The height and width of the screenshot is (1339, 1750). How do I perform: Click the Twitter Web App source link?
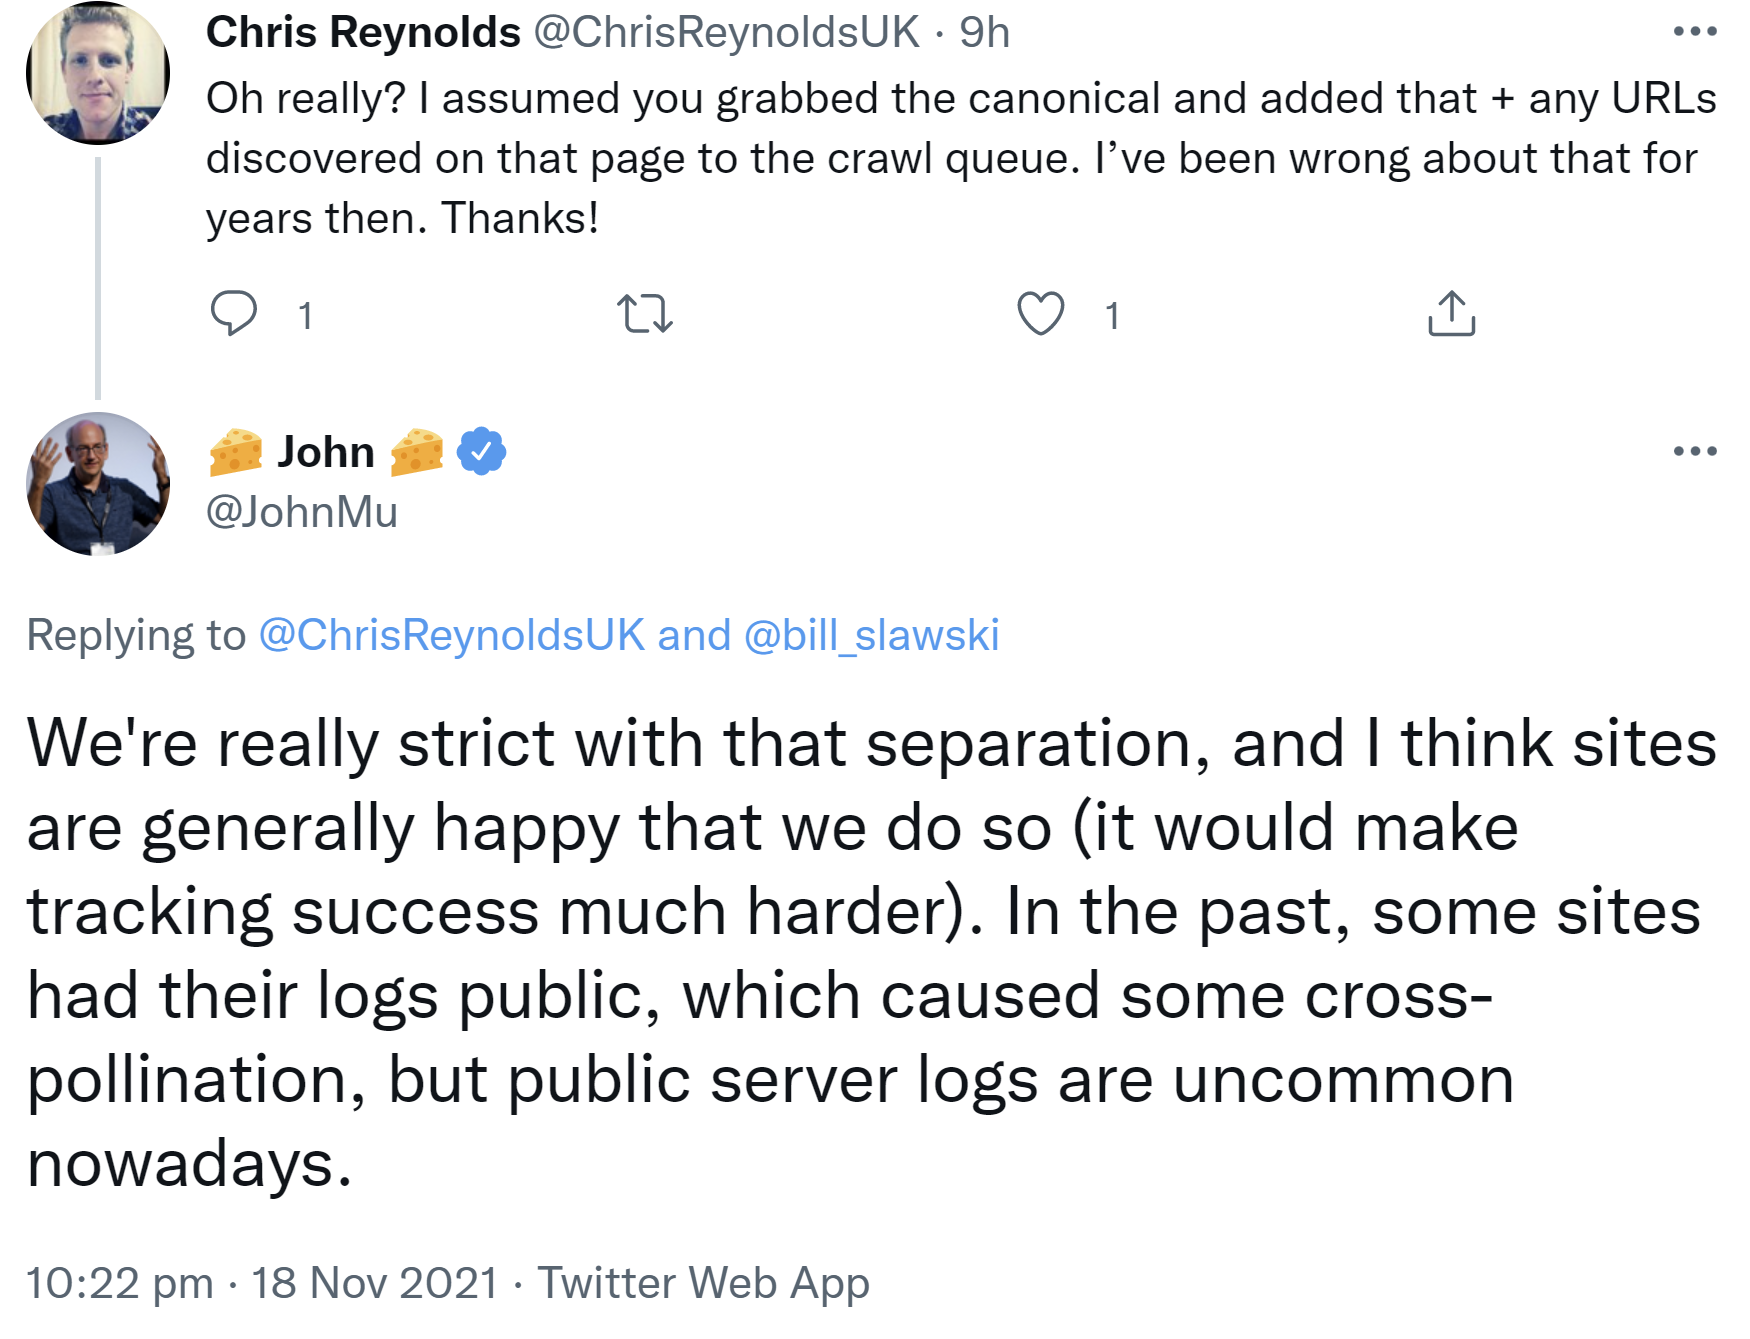point(703,1283)
